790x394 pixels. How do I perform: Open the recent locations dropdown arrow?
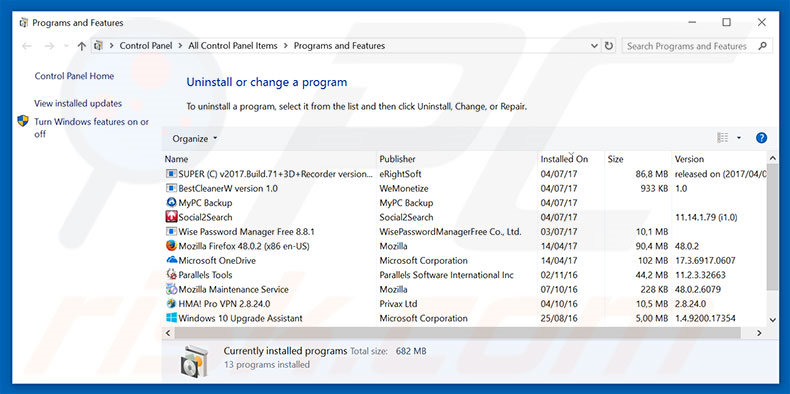click(66, 46)
